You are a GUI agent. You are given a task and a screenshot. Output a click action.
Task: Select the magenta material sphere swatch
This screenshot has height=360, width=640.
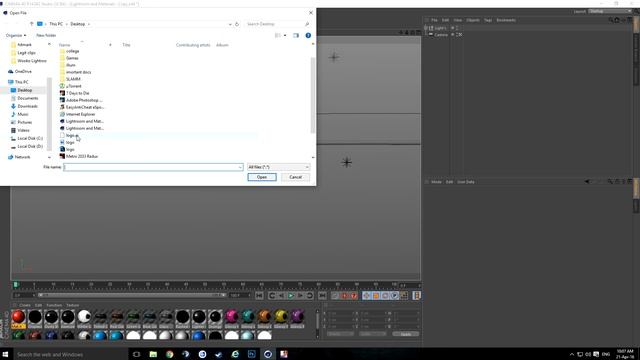coord(232,317)
